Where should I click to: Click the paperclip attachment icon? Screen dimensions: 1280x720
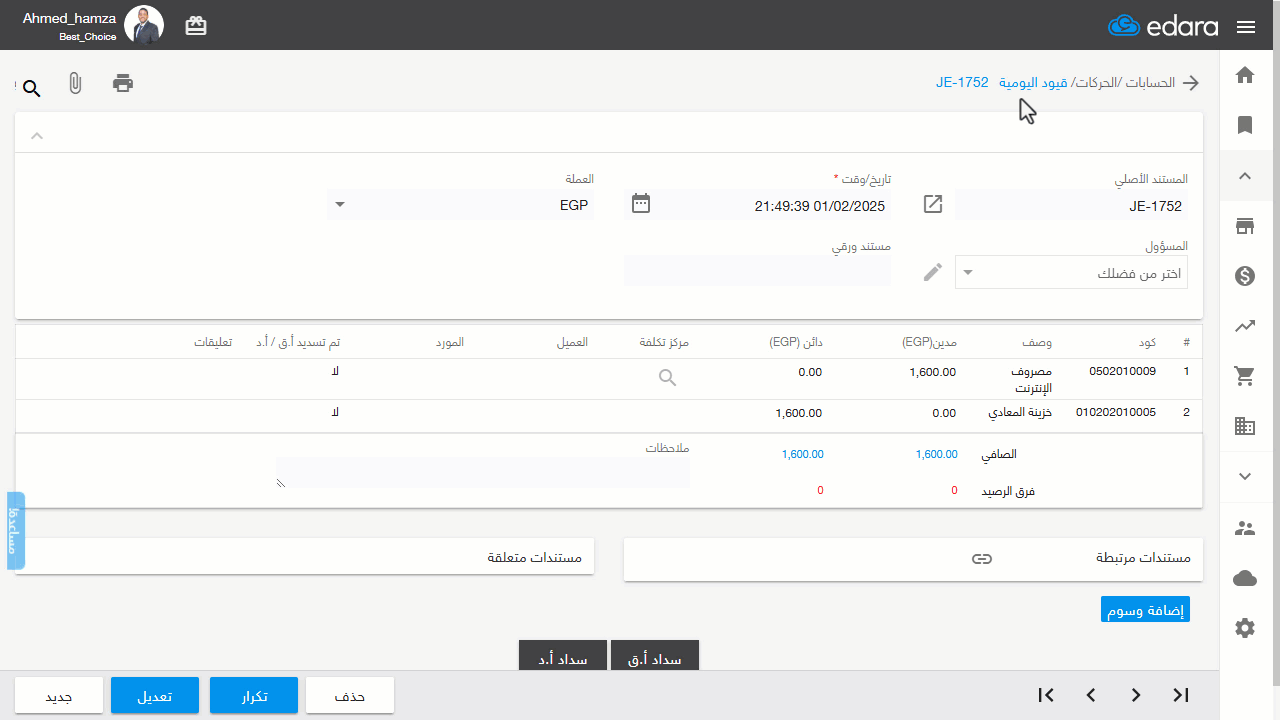pyautogui.click(x=75, y=84)
